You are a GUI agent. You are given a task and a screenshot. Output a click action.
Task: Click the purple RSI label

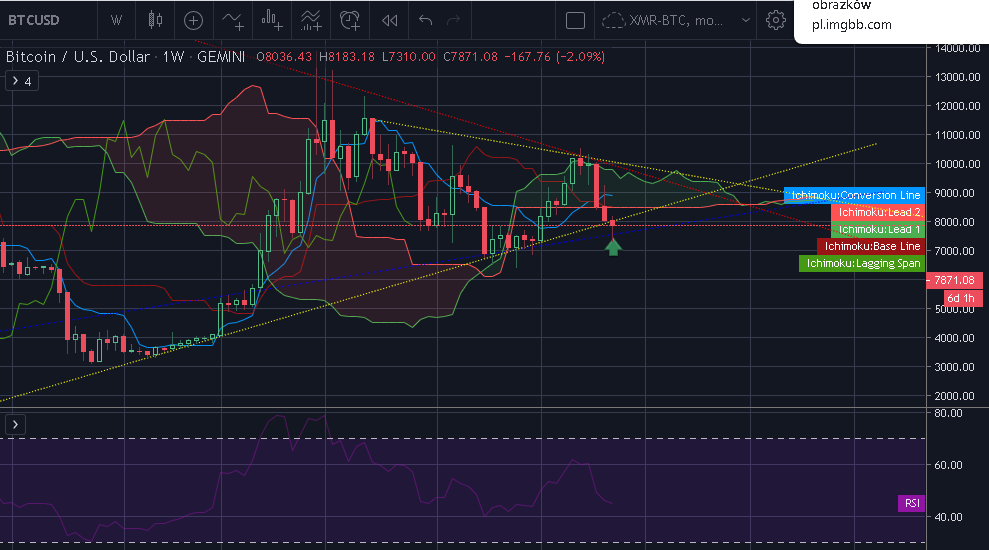[911, 503]
